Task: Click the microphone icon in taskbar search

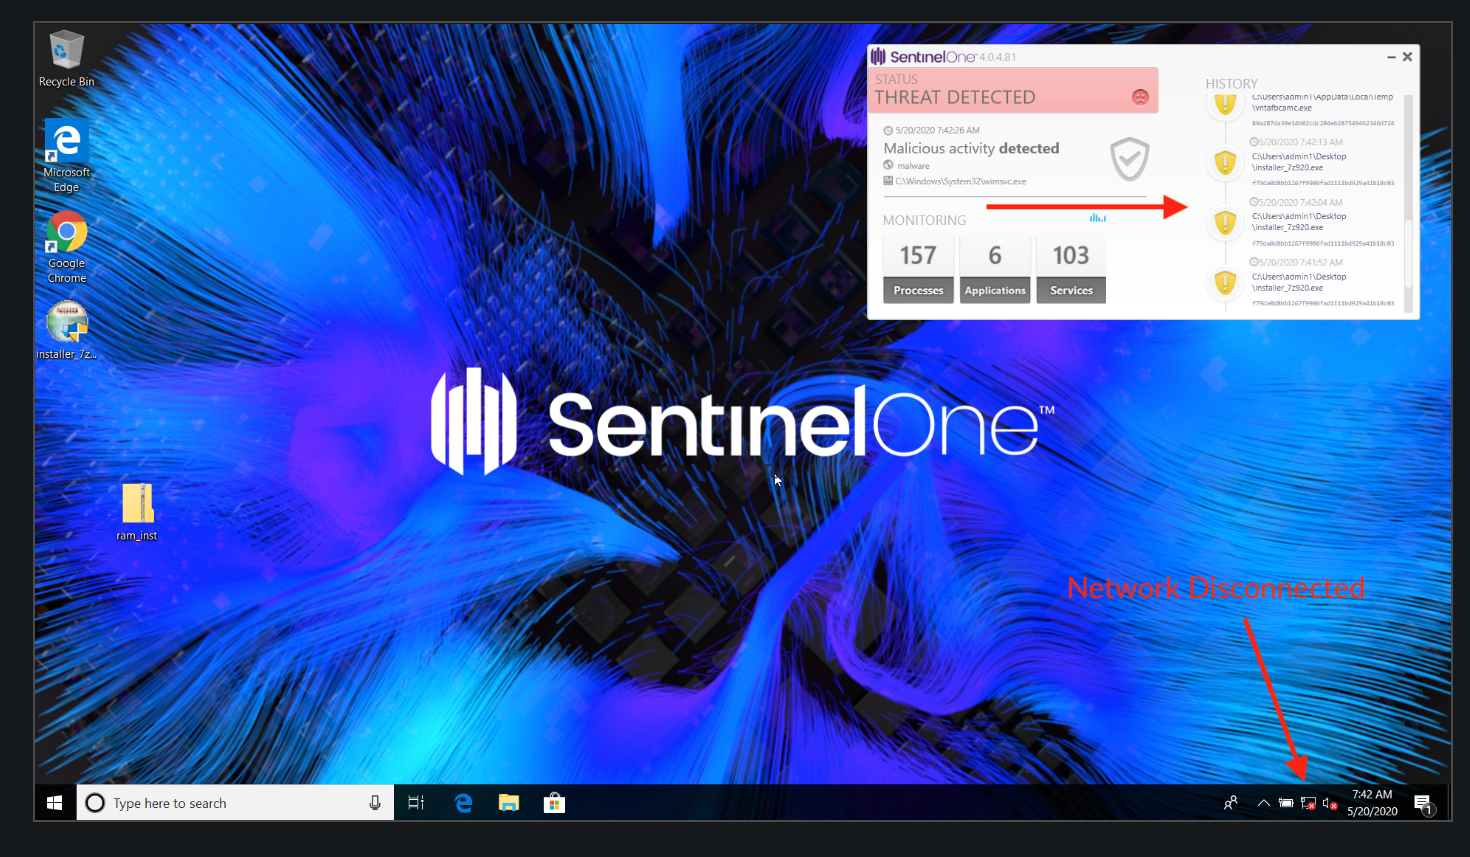Action: coord(375,803)
